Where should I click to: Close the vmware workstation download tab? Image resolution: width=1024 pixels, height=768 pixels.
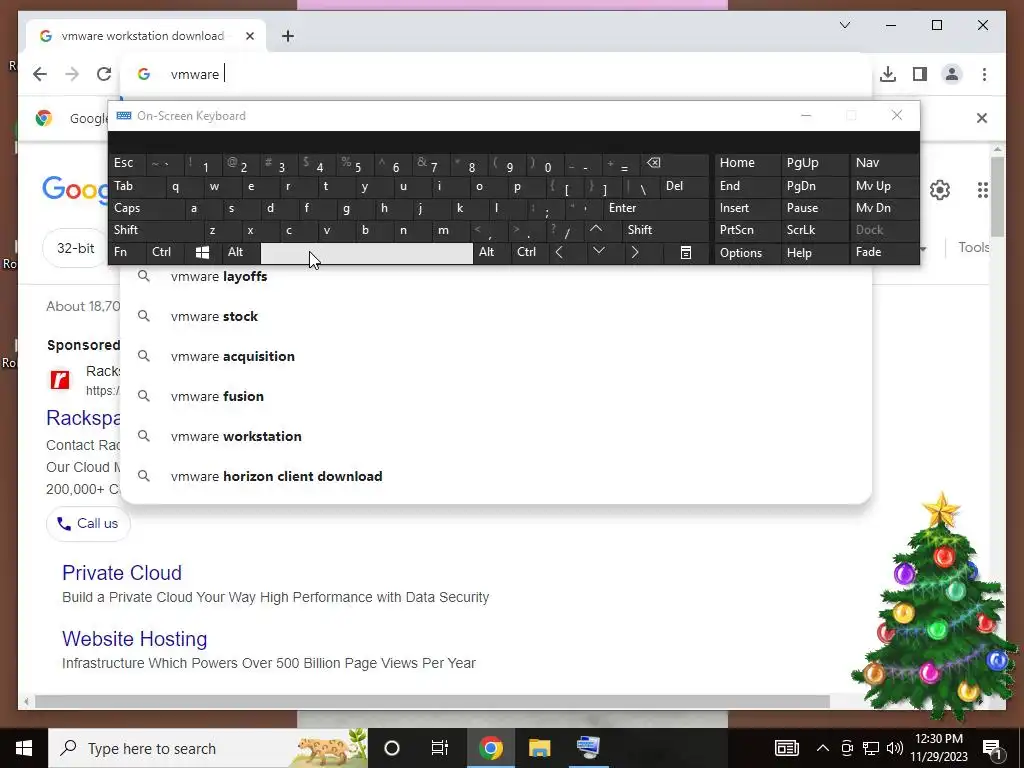pyautogui.click(x=249, y=36)
